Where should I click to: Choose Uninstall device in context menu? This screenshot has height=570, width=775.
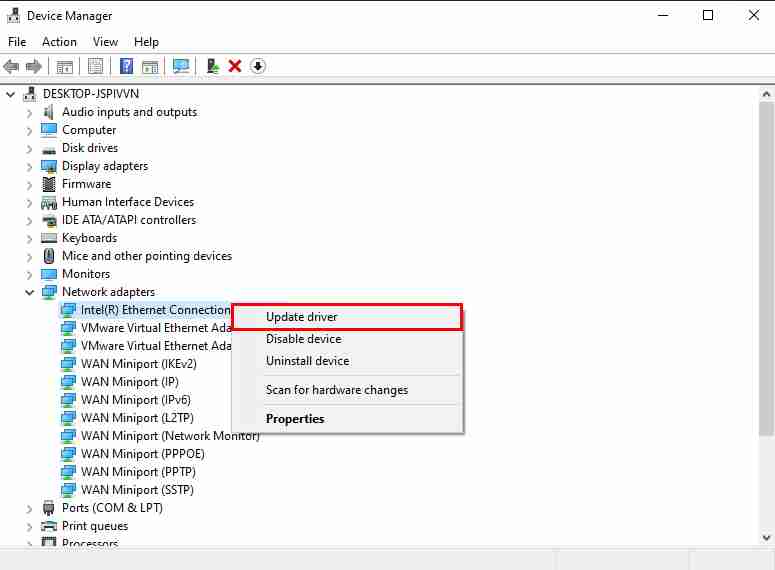pos(347,361)
